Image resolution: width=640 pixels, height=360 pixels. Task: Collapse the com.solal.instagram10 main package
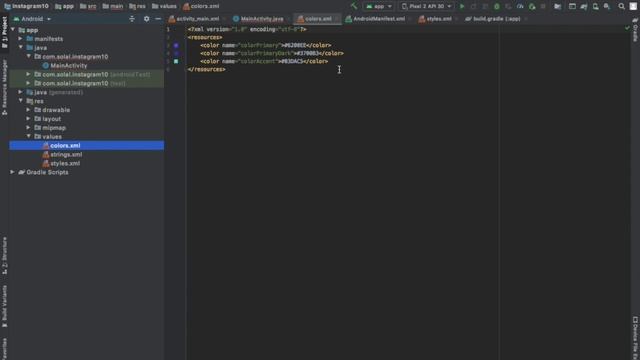tap(29, 56)
